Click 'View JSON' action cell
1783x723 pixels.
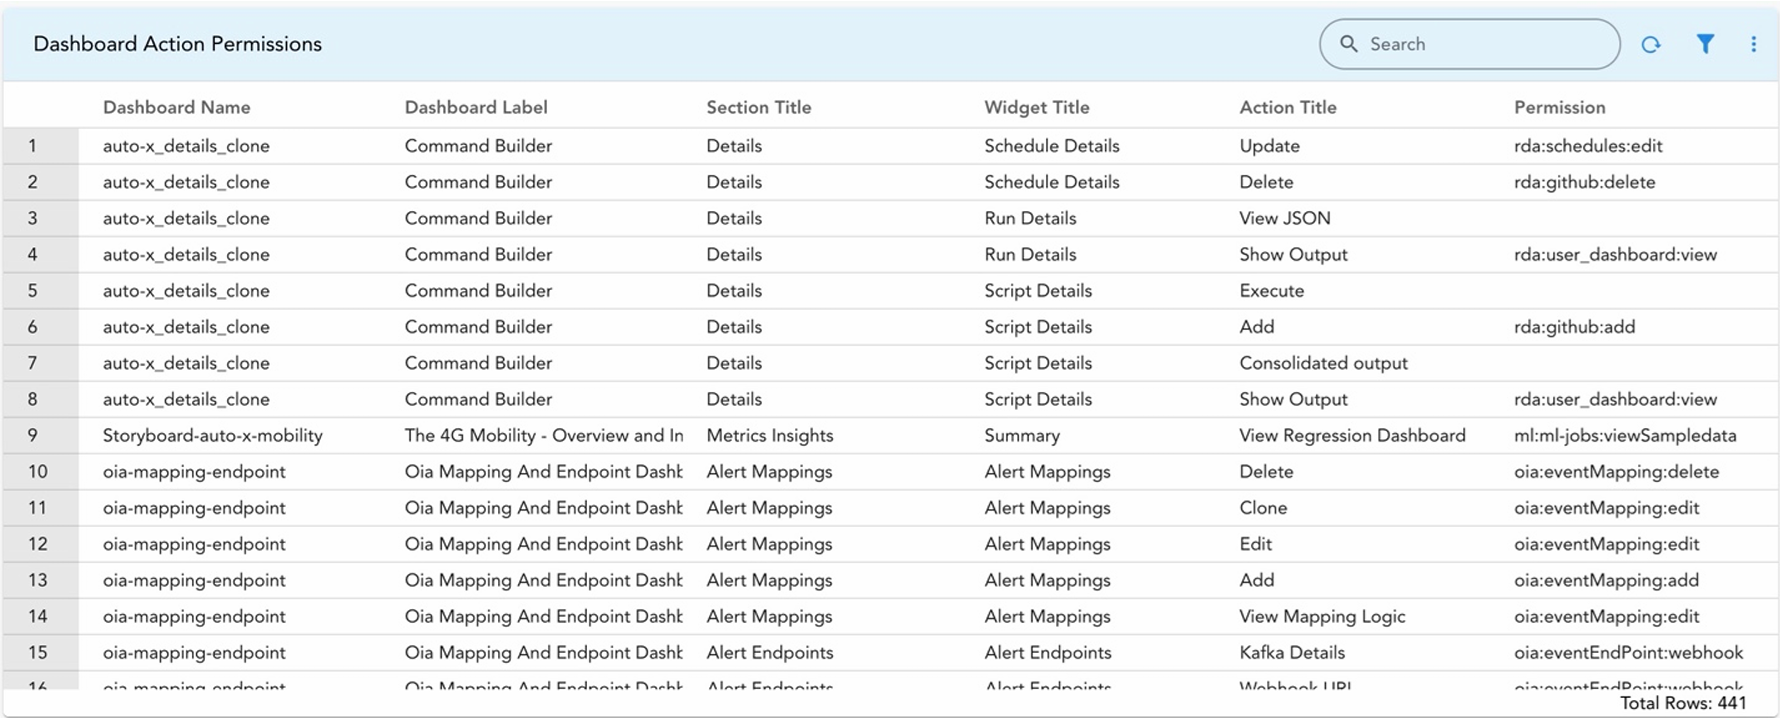[x=1285, y=218]
